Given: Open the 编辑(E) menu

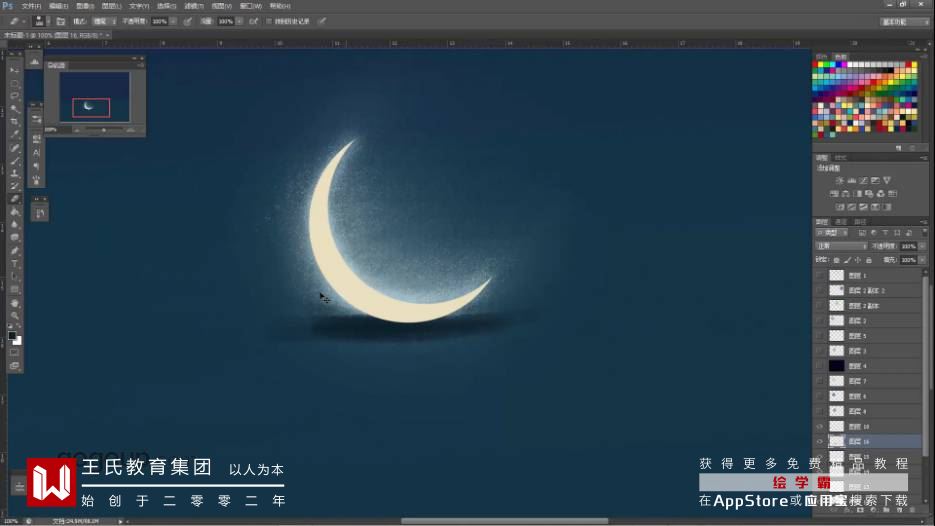Looking at the screenshot, I should click(x=58, y=6).
